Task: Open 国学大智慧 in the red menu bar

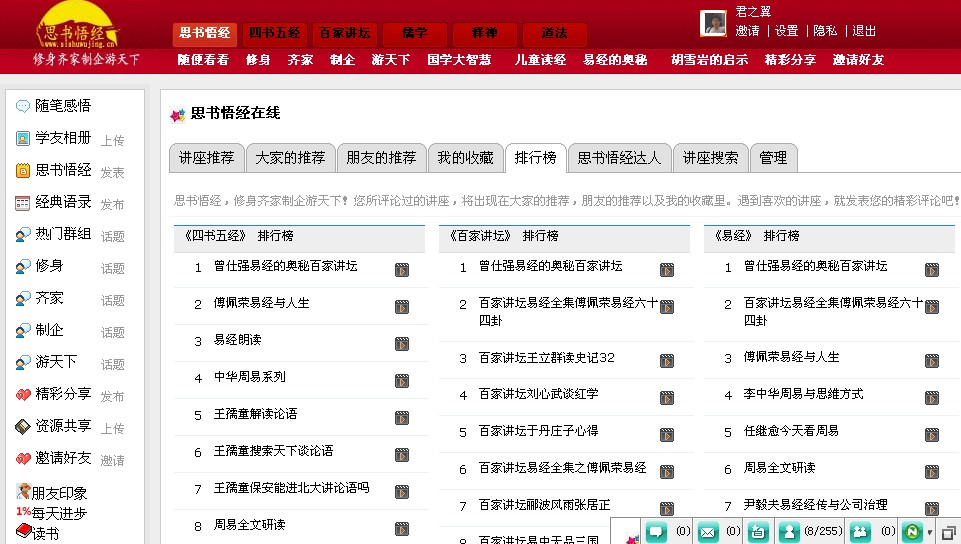Action: pyautogui.click(x=459, y=60)
